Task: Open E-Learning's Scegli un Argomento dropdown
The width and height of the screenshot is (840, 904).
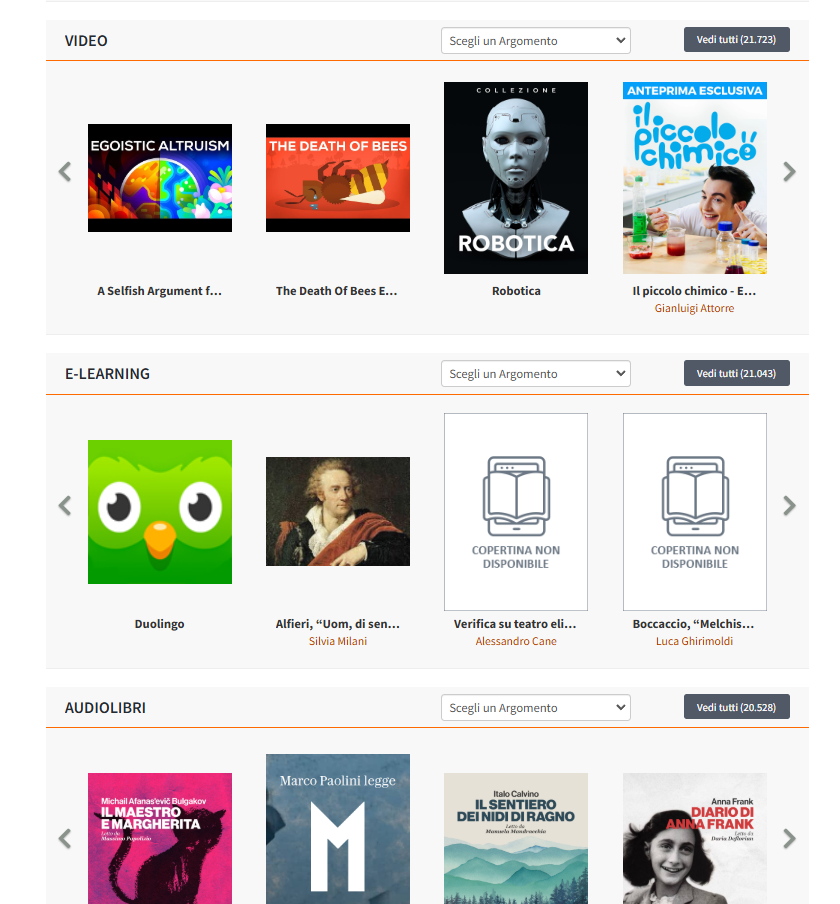Action: 536,374
